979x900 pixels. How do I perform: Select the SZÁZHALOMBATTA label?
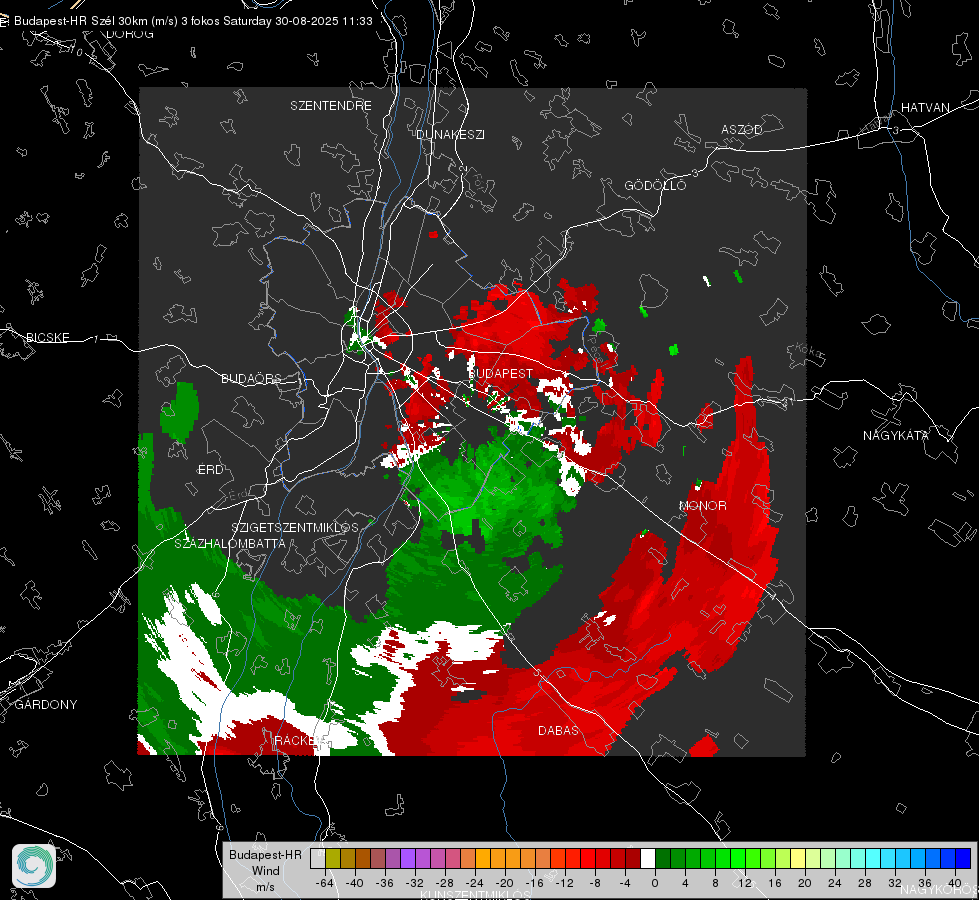click(x=230, y=543)
